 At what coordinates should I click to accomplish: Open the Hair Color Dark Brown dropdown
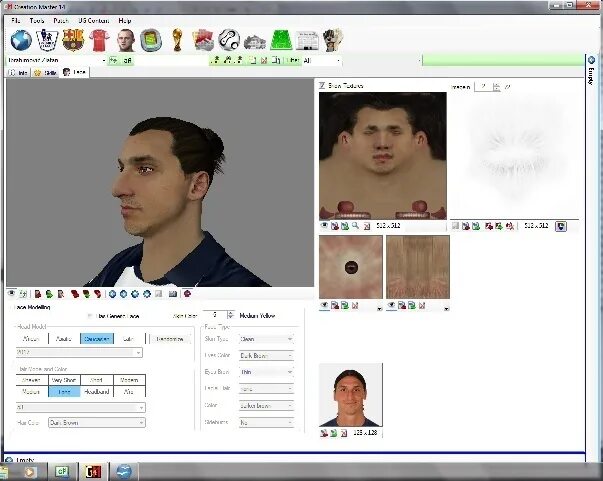click(x=97, y=423)
